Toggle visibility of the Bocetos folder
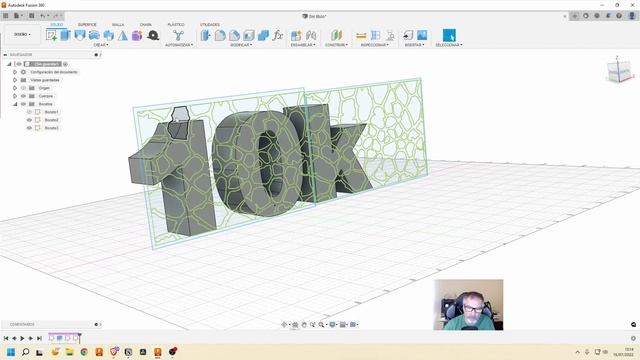The image size is (640, 360). [x=23, y=104]
